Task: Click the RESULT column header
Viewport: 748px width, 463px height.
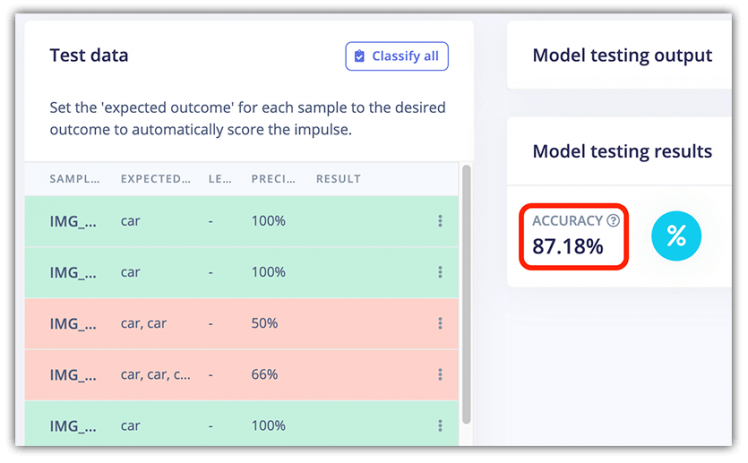Action: pyautogui.click(x=338, y=179)
